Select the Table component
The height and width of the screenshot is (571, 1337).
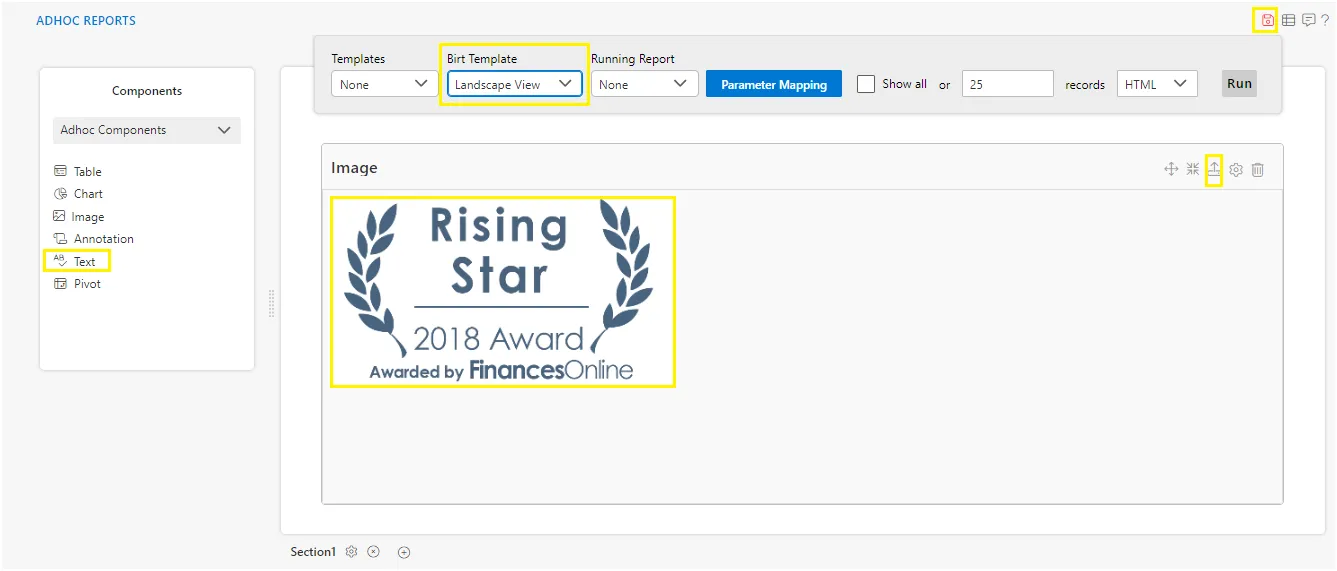pyautogui.click(x=78, y=171)
